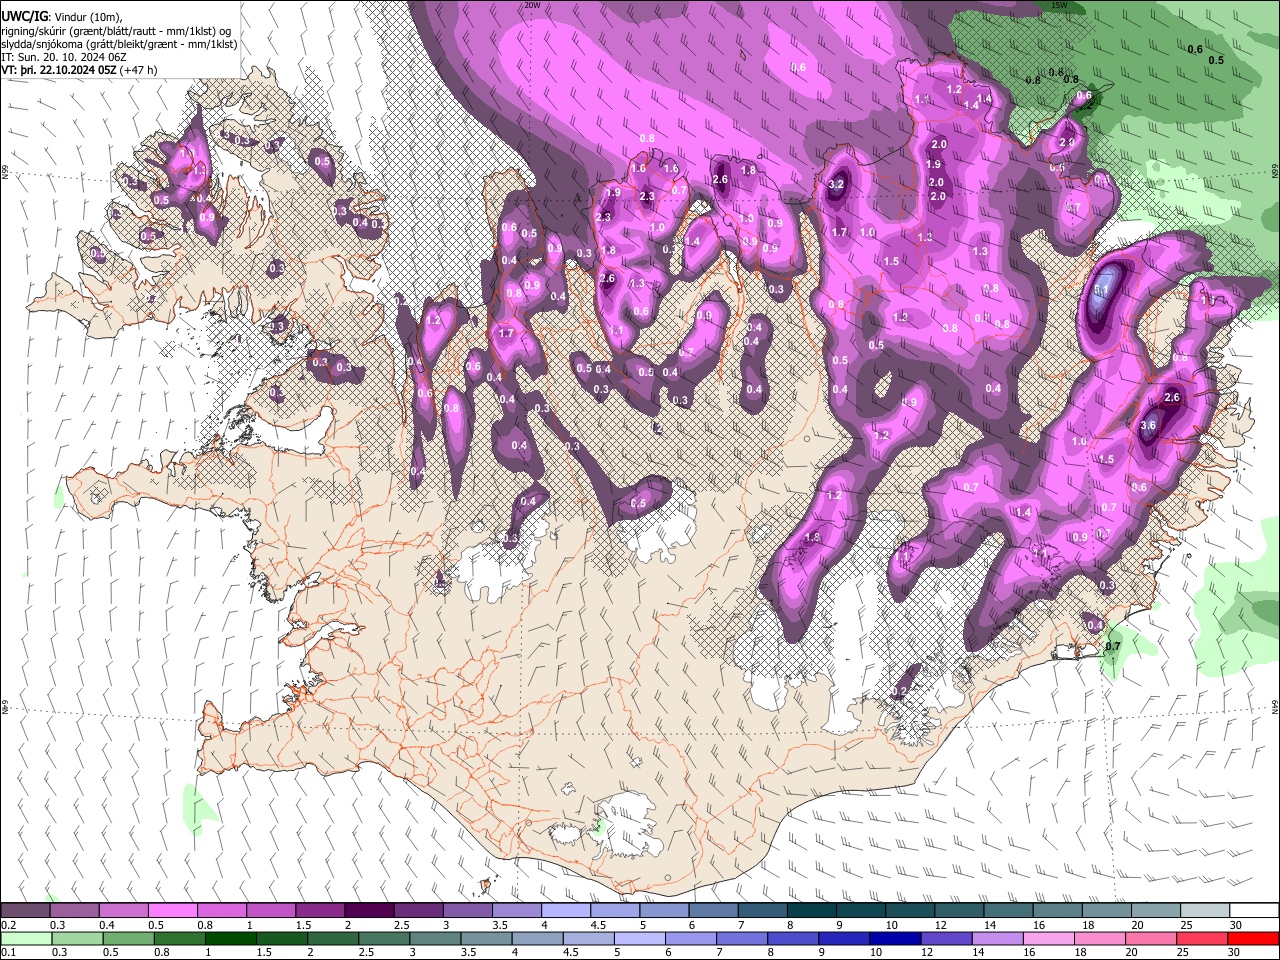Click the '0.2' label on the purple scale

[7, 925]
